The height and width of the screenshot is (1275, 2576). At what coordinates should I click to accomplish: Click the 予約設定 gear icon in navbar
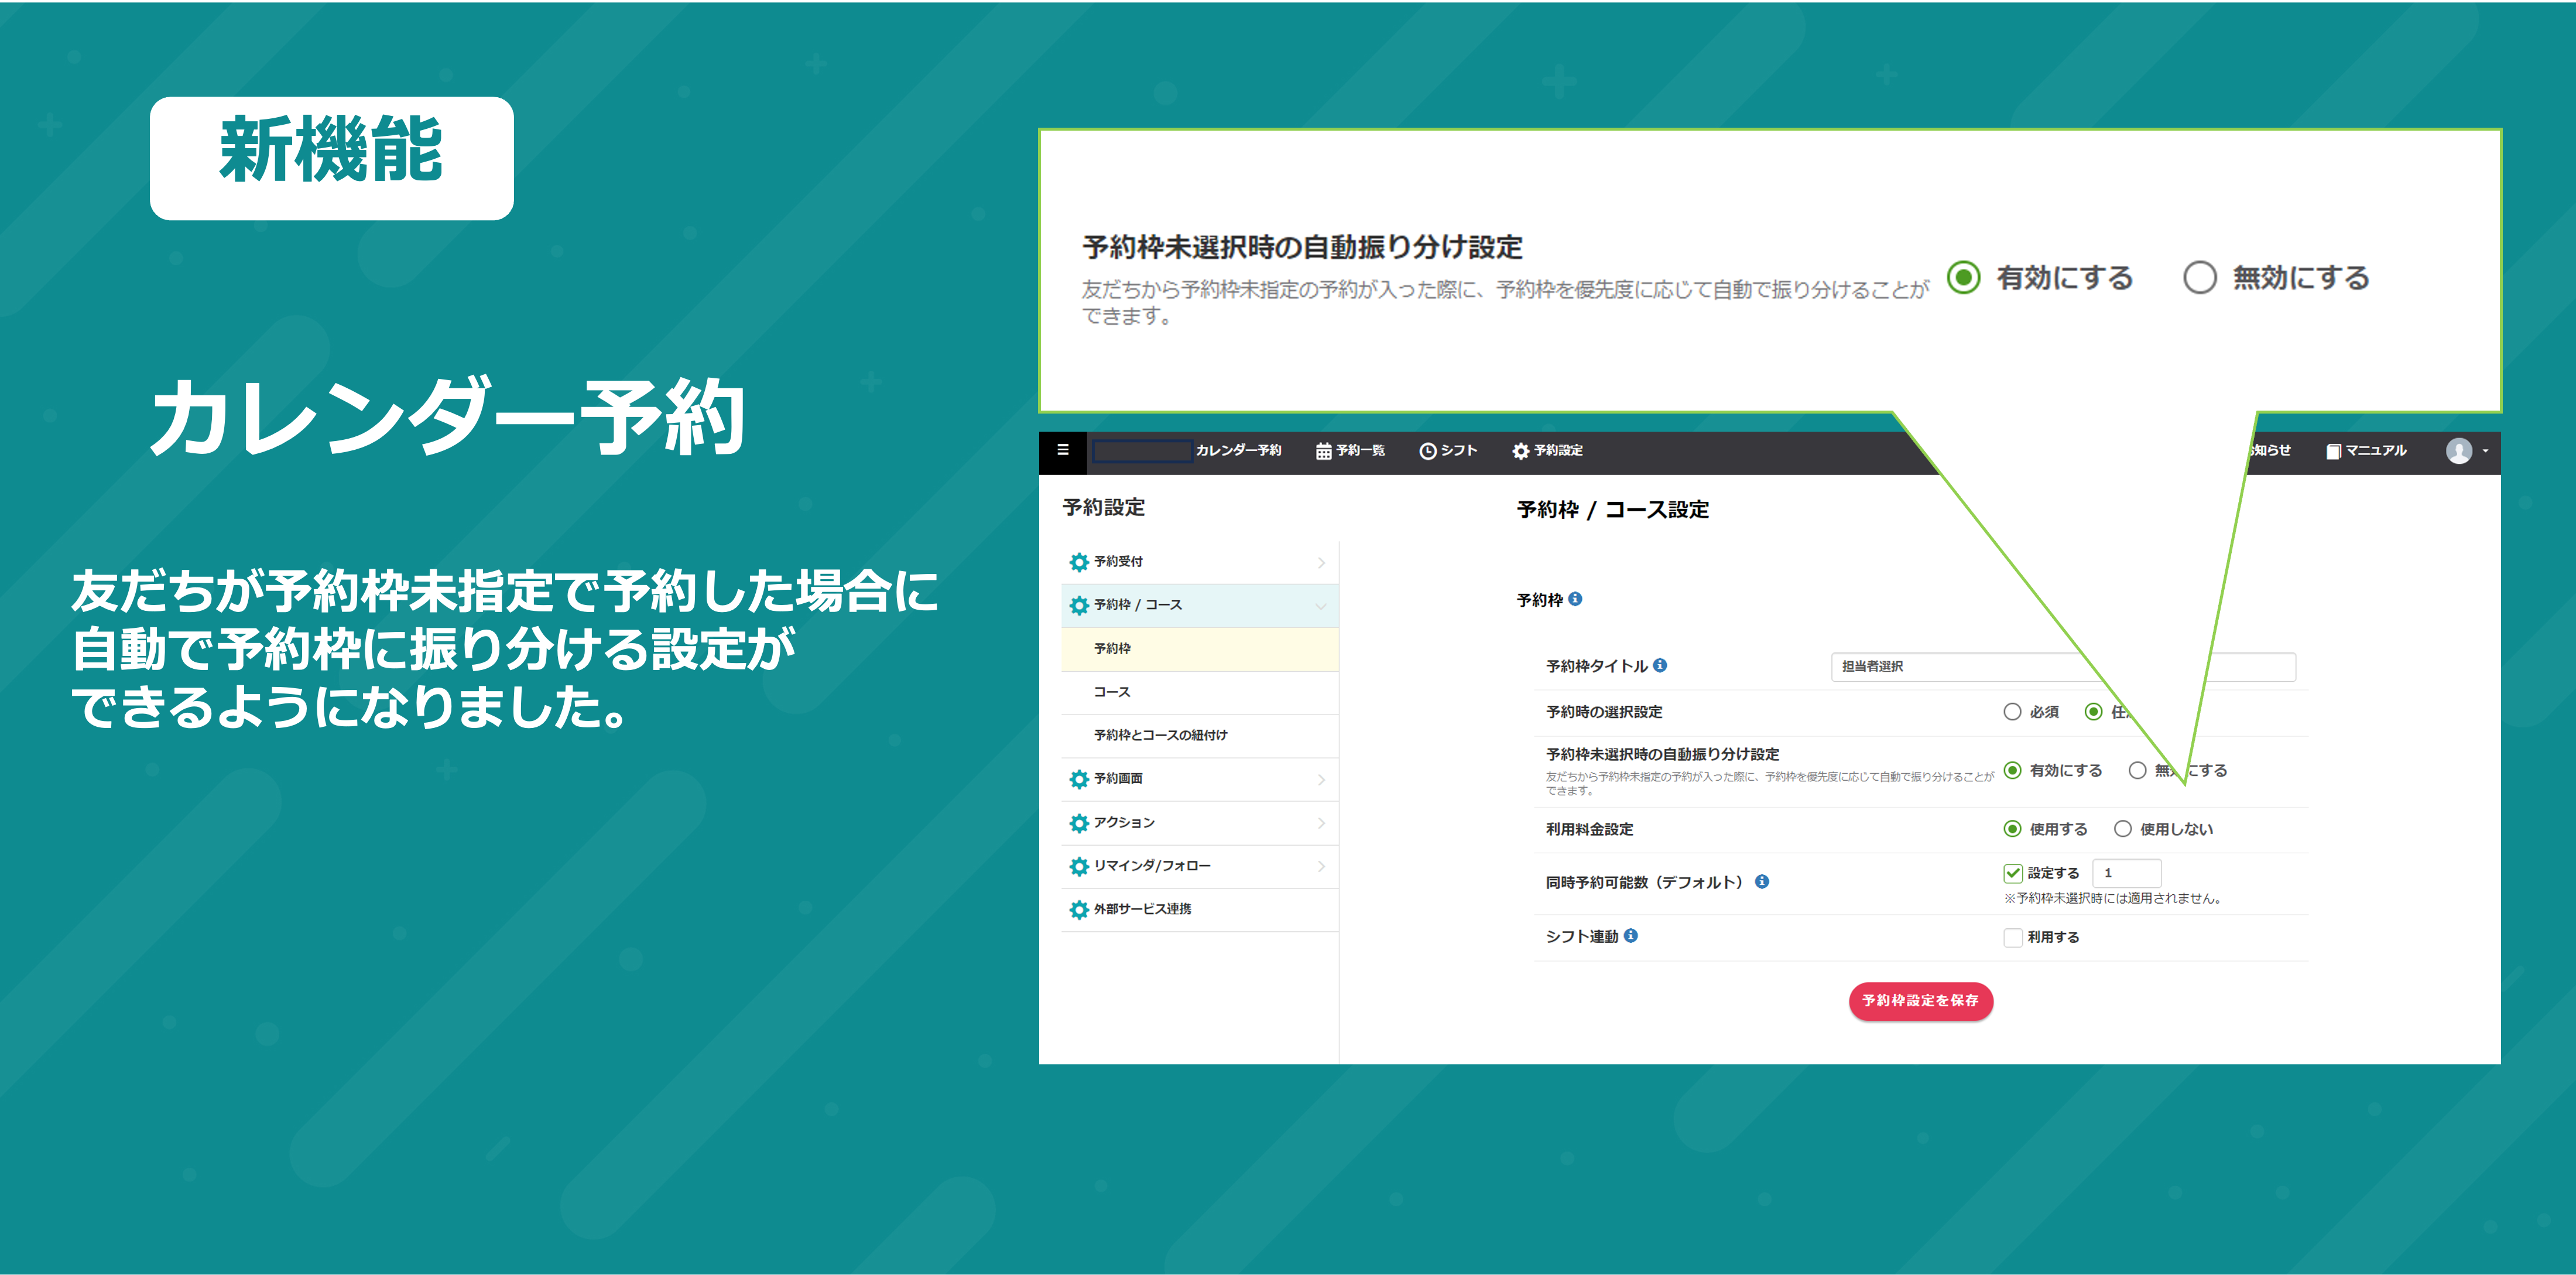(1521, 451)
